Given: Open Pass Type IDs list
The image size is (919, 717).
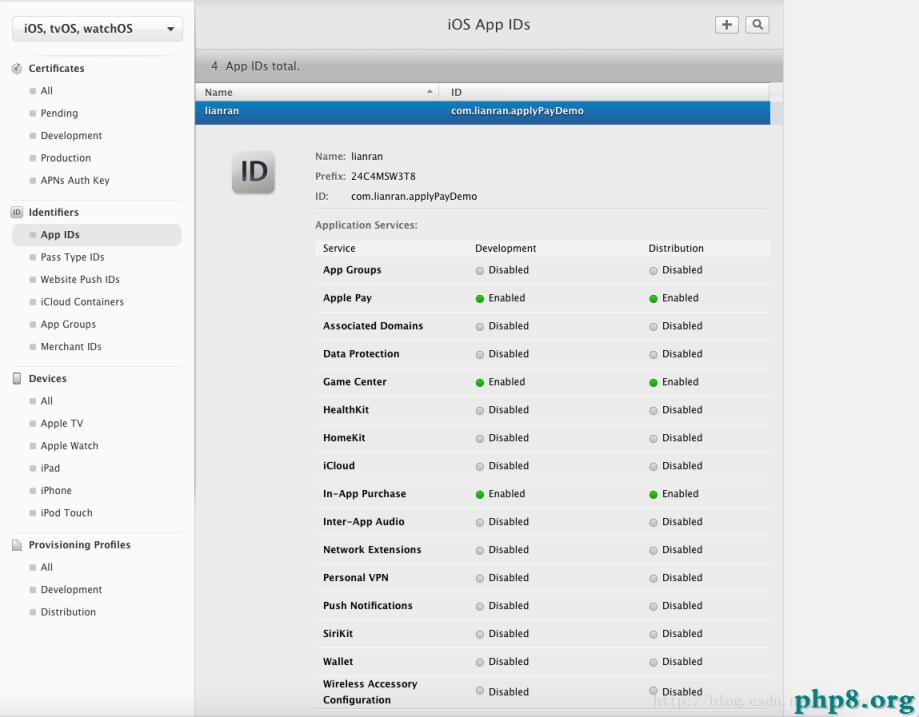Looking at the screenshot, I should coord(72,257).
